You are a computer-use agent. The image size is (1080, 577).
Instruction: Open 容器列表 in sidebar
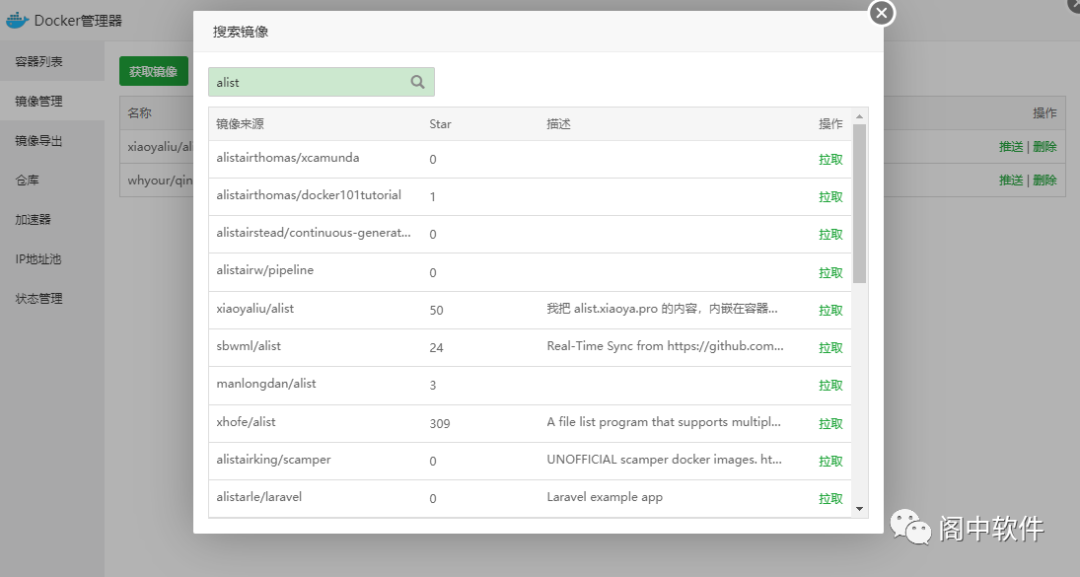click(39, 61)
